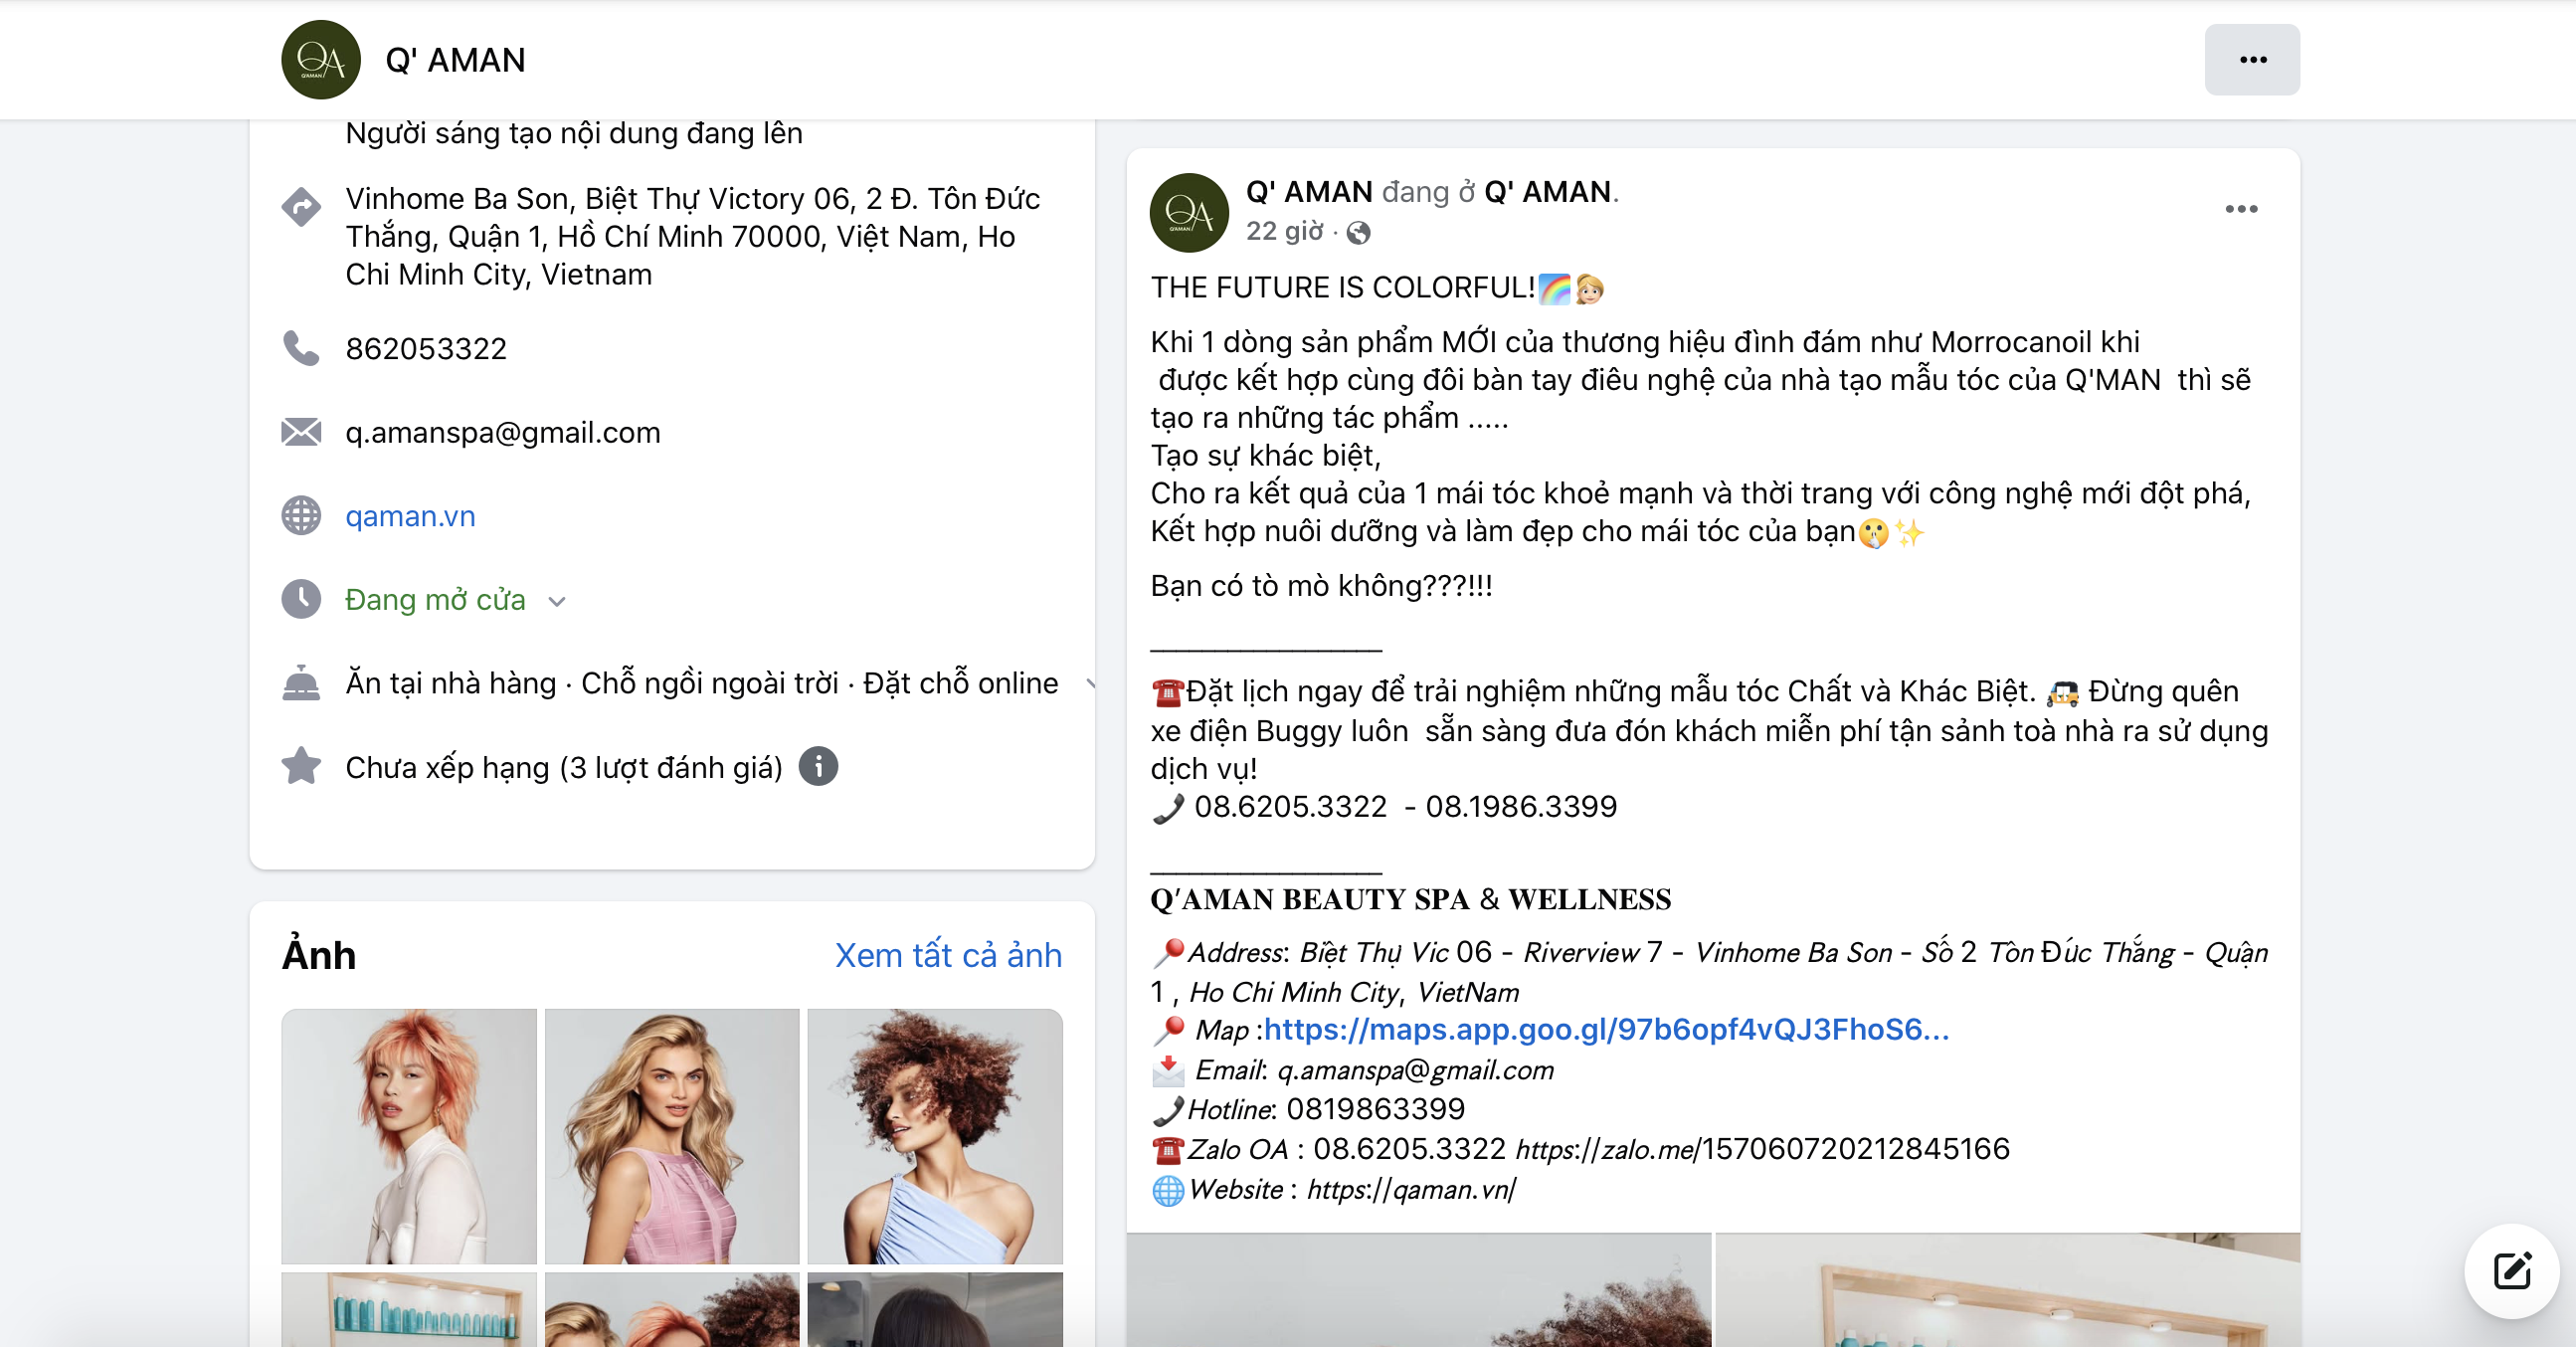Click the 22 giờ post timestamp

(x=1284, y=232)
